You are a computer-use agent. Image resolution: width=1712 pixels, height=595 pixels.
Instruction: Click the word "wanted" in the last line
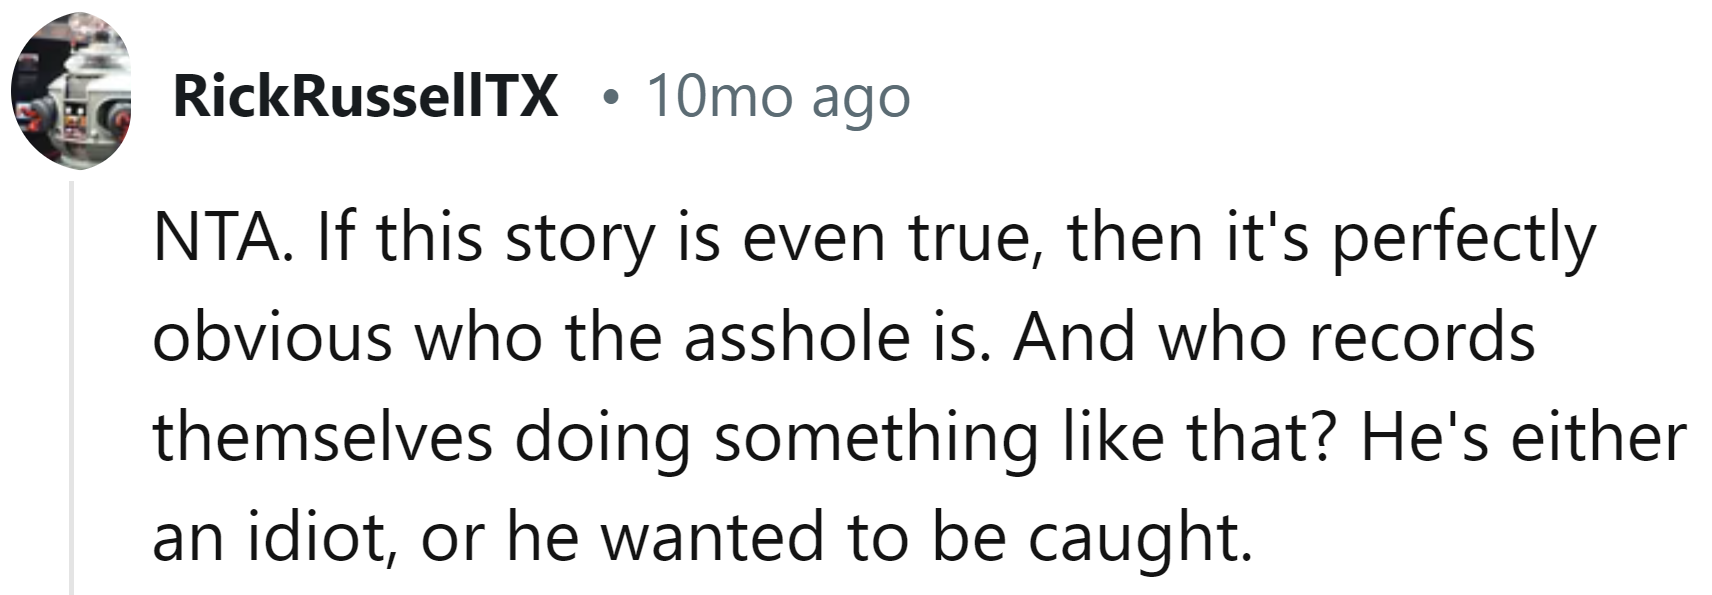point(713,537)
